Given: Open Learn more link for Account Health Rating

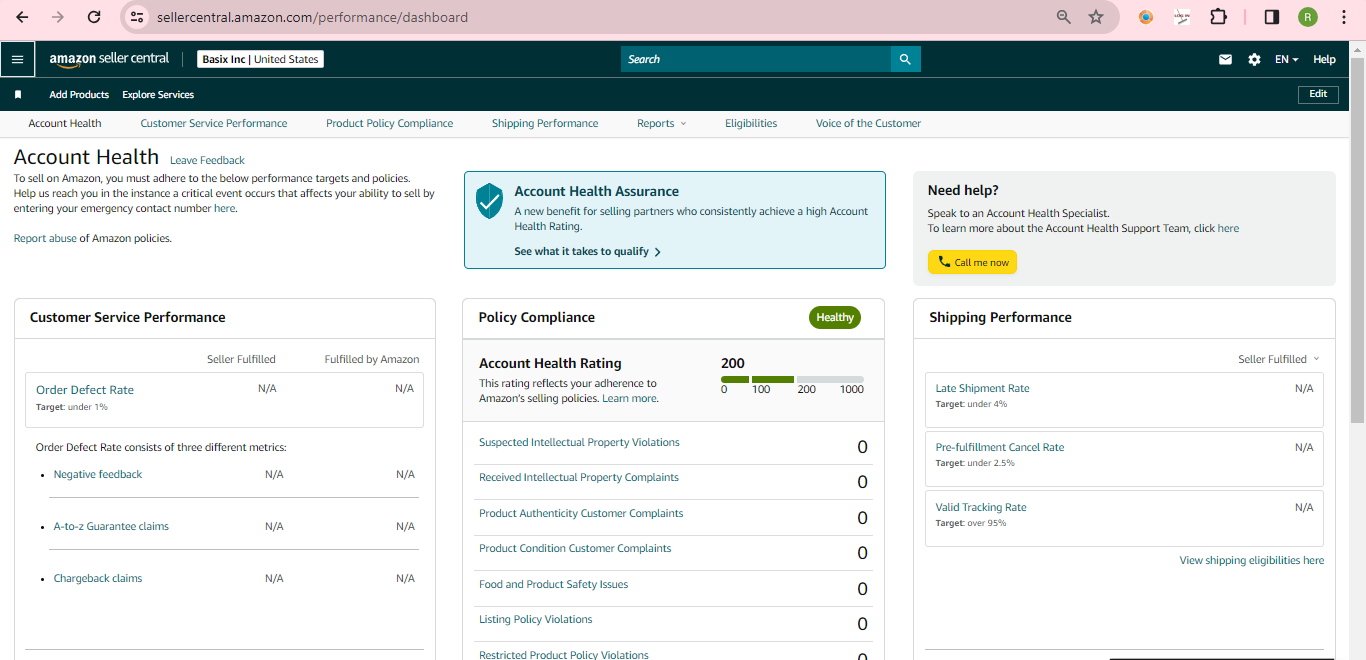Looking at the screenshot, I should point(629,398).
